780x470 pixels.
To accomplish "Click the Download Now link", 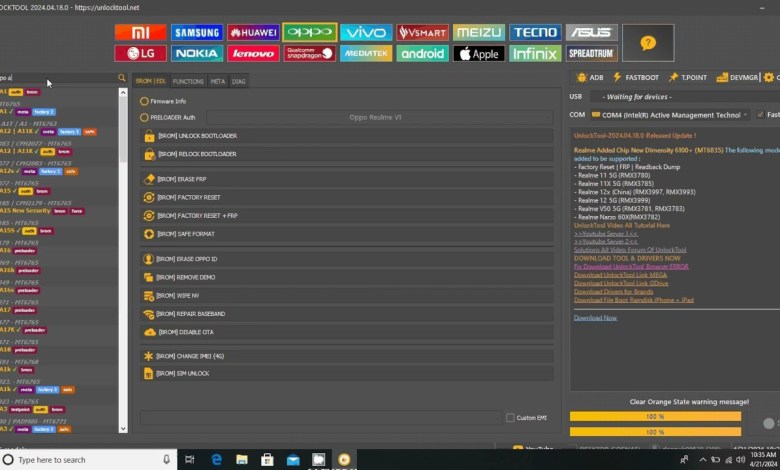I will (595, 318).
